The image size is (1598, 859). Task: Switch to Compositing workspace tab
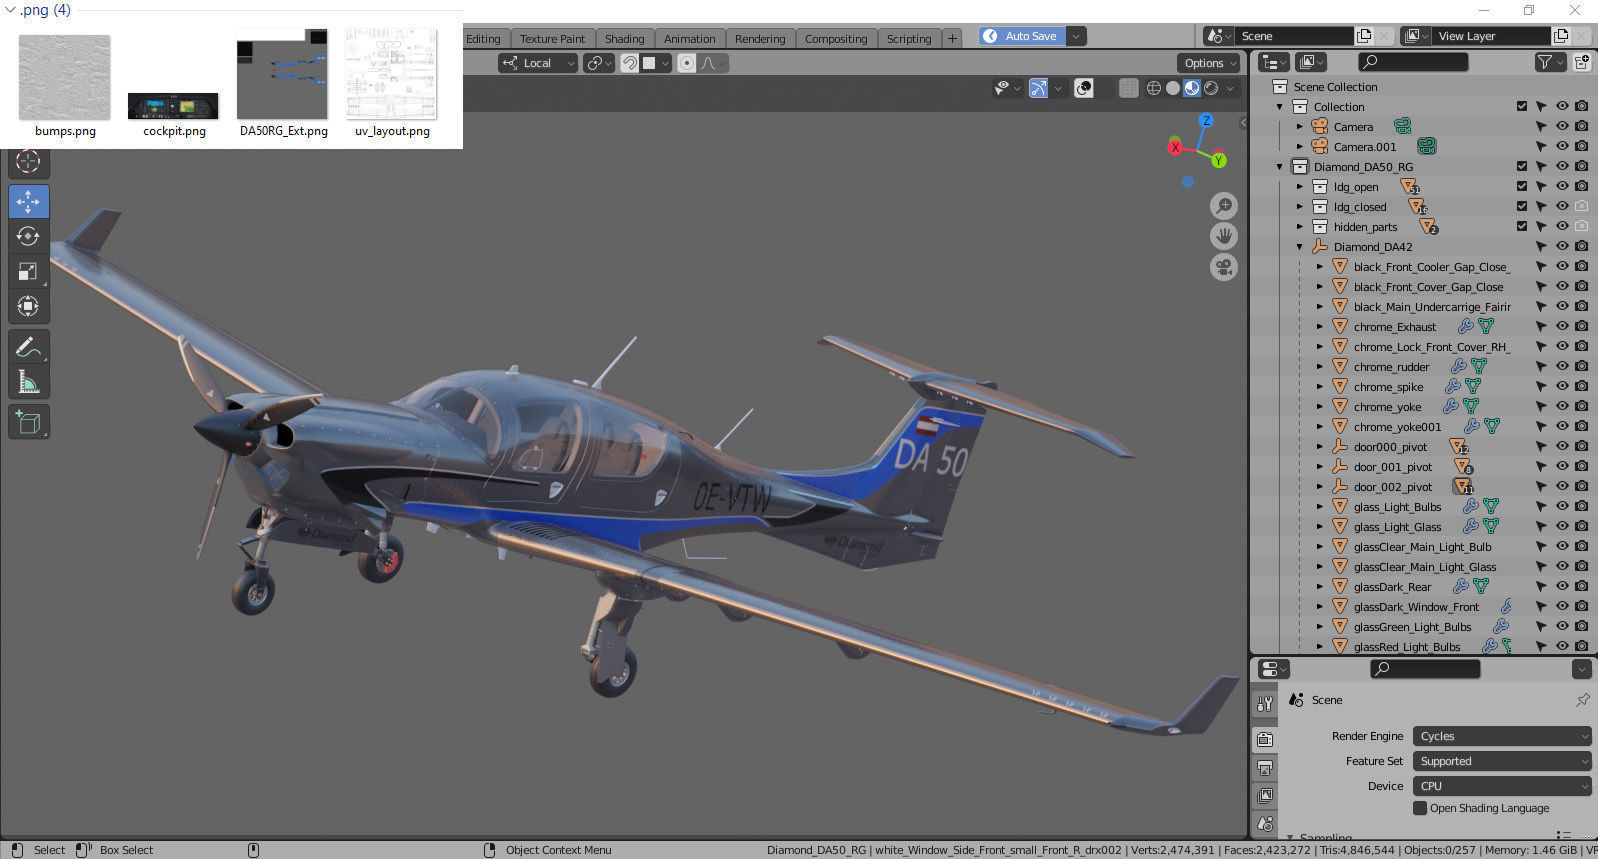coord(836,39)
